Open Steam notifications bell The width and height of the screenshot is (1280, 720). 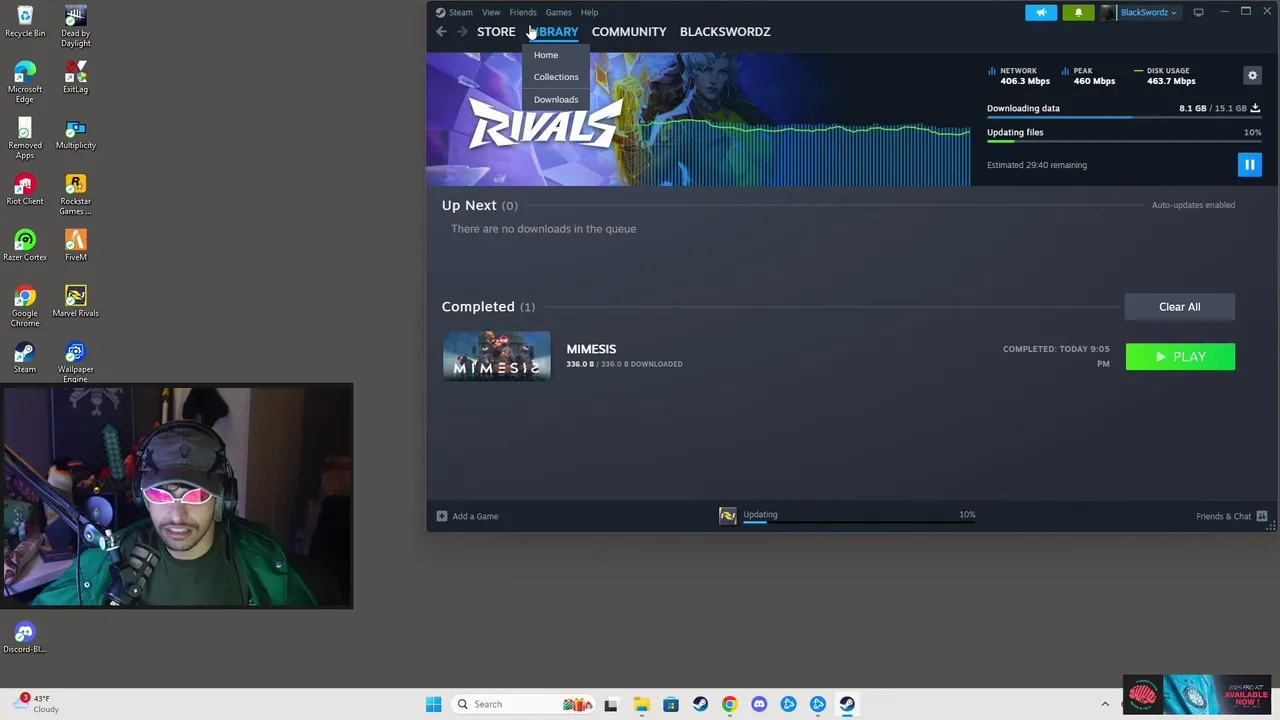tap(1078, 12)
